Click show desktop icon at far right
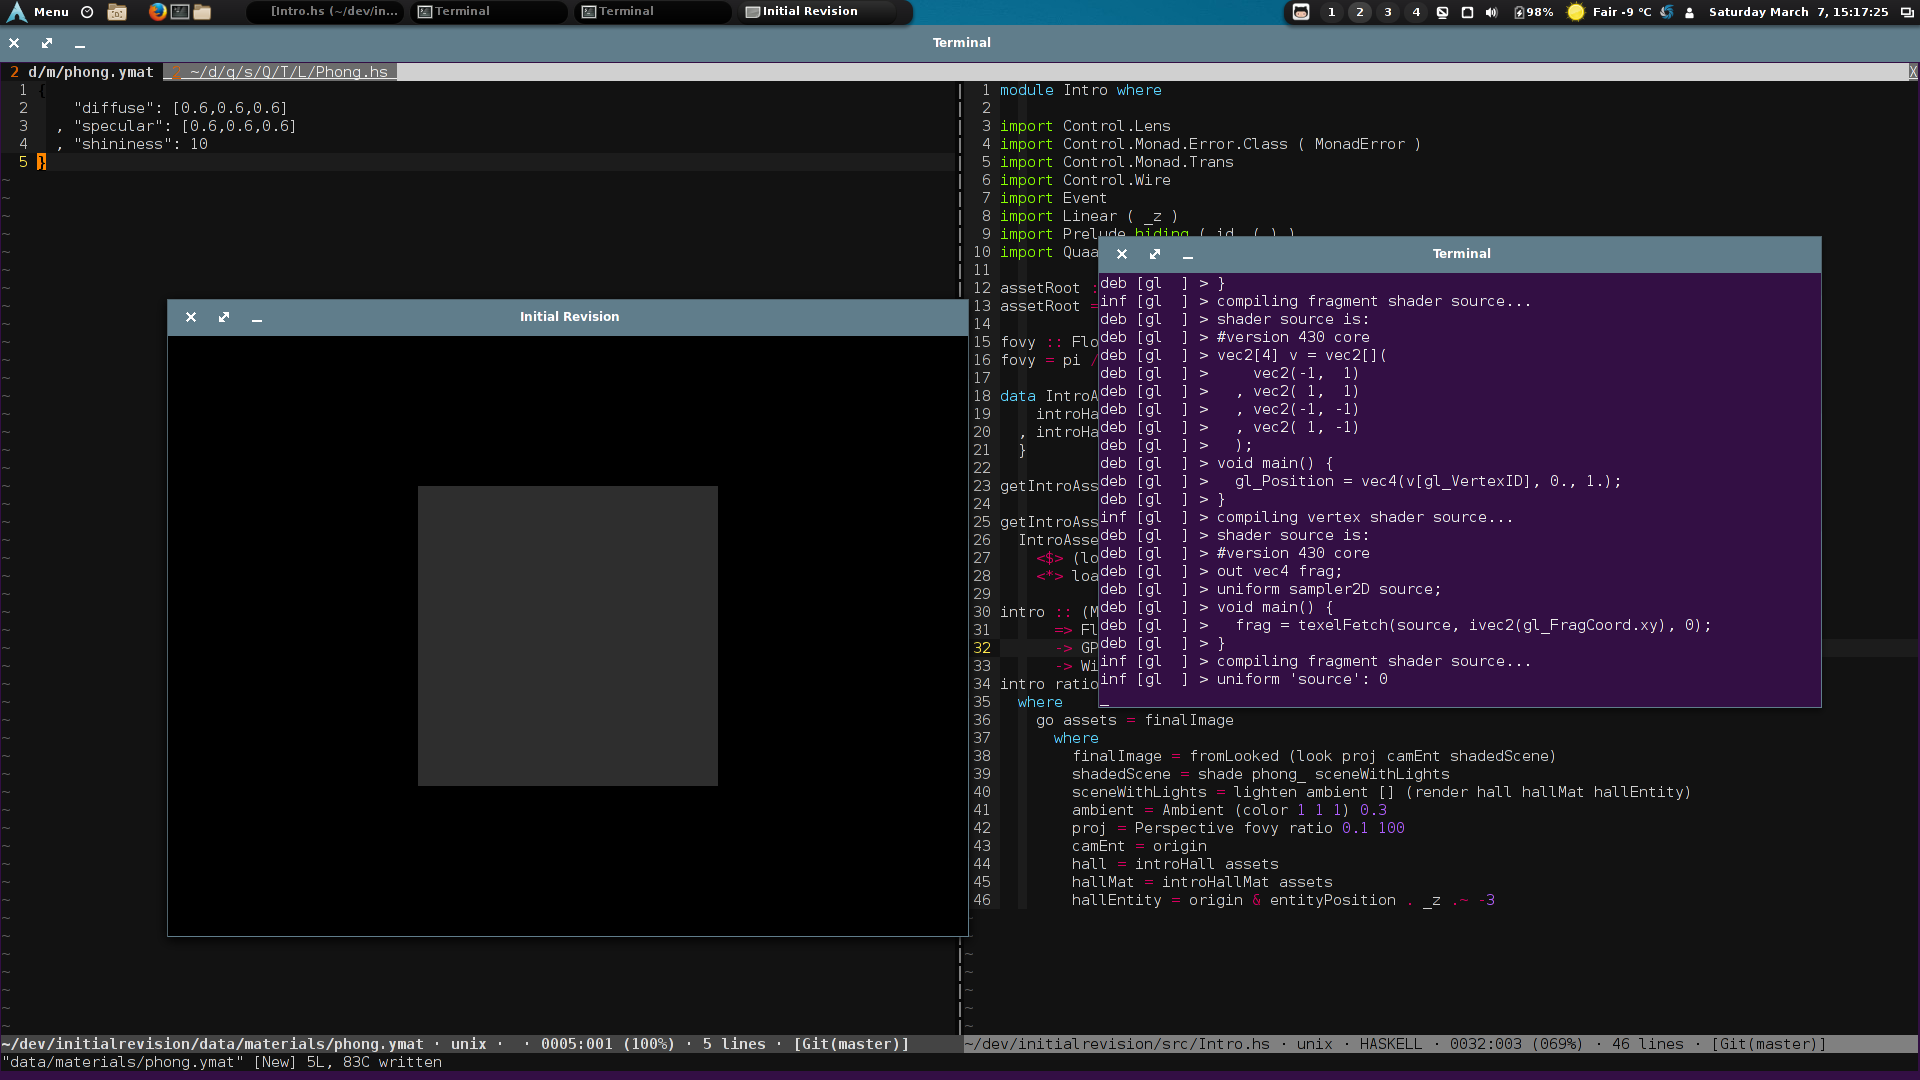The height and width of the screenshot is (1080, 1920). click(1906, 12)
